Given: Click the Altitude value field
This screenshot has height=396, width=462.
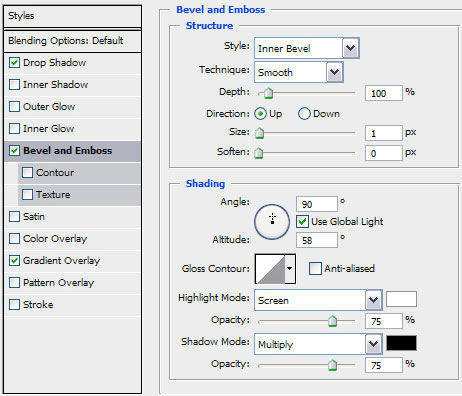Looking at the screenshot, I should coord(316,240).
